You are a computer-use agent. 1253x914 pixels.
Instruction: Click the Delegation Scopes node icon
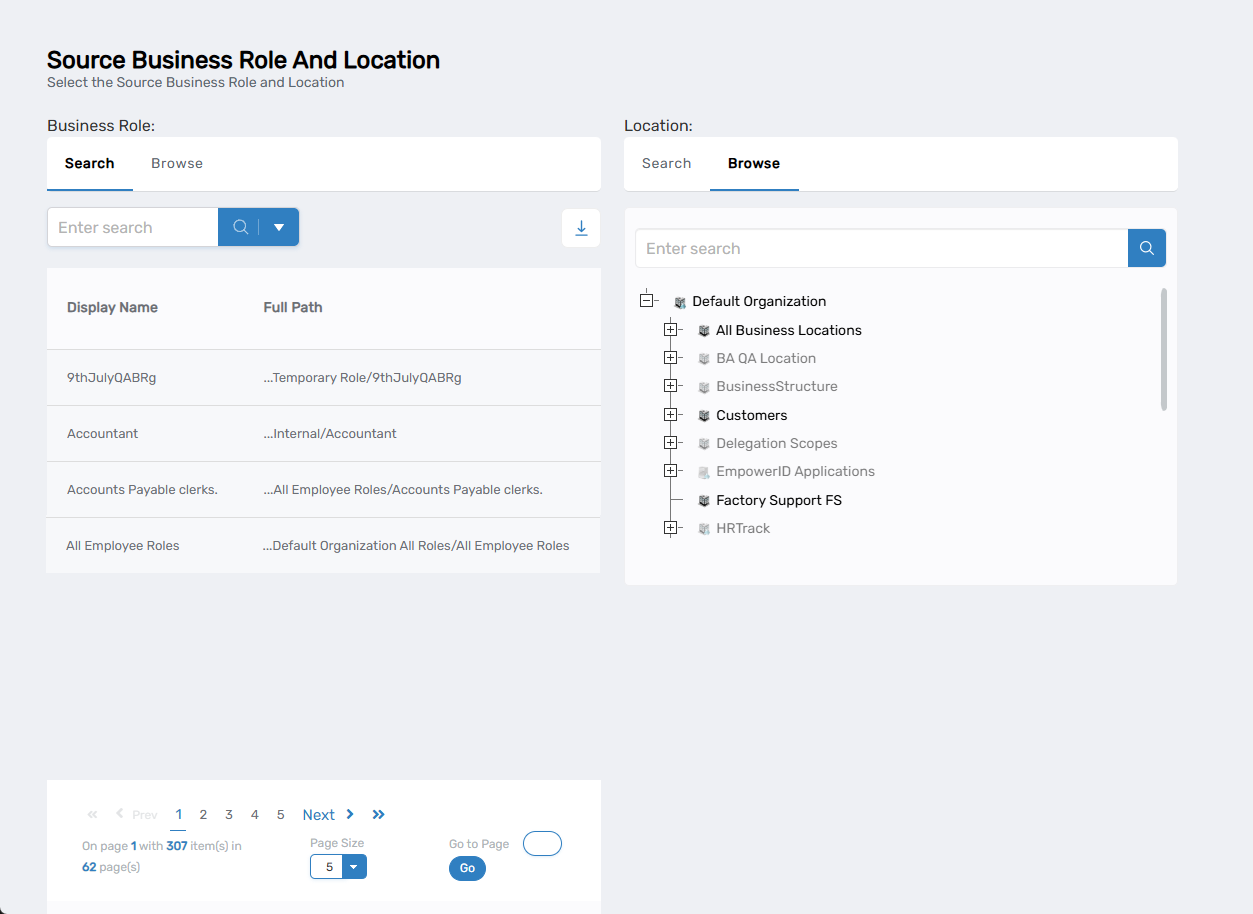pyautogui.click(x=703, y=442)
